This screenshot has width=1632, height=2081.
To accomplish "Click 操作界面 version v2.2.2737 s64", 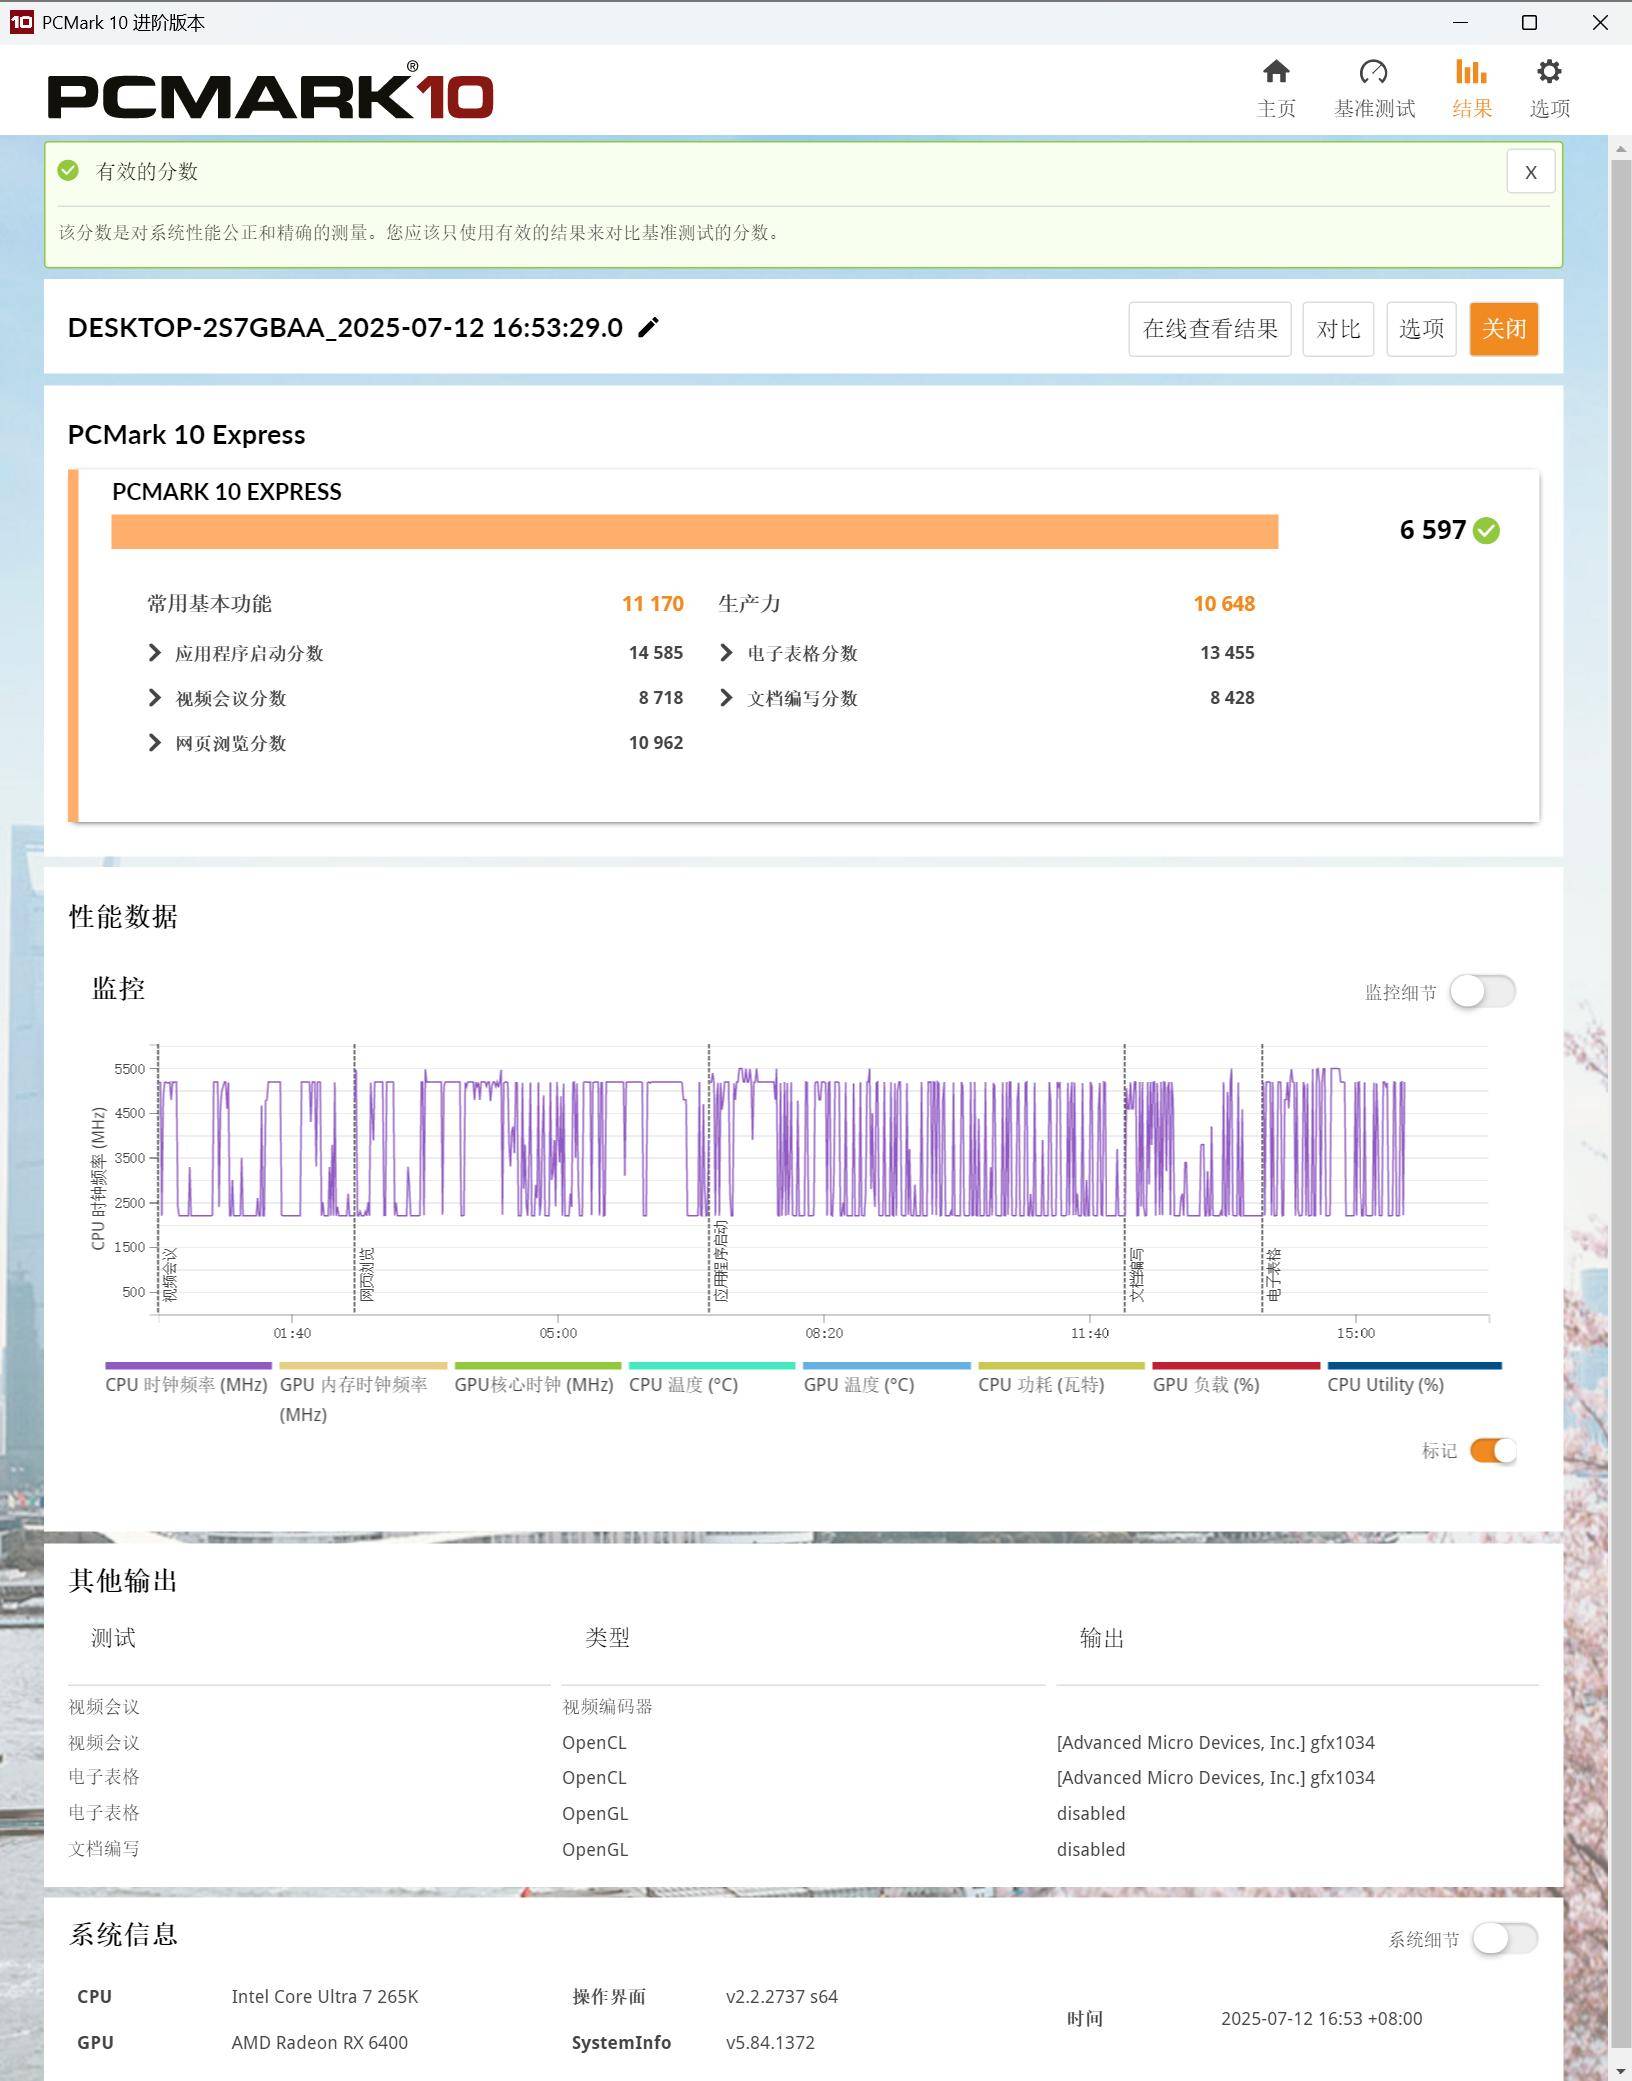I will point(782,1996).
